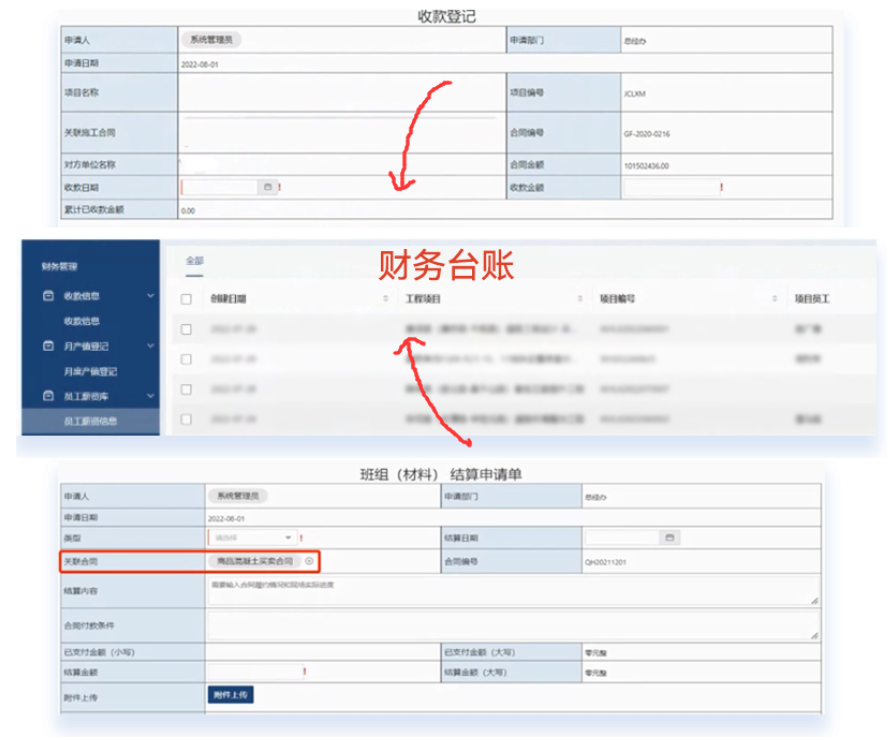Click the 收款金额 input field

[670, 187]
